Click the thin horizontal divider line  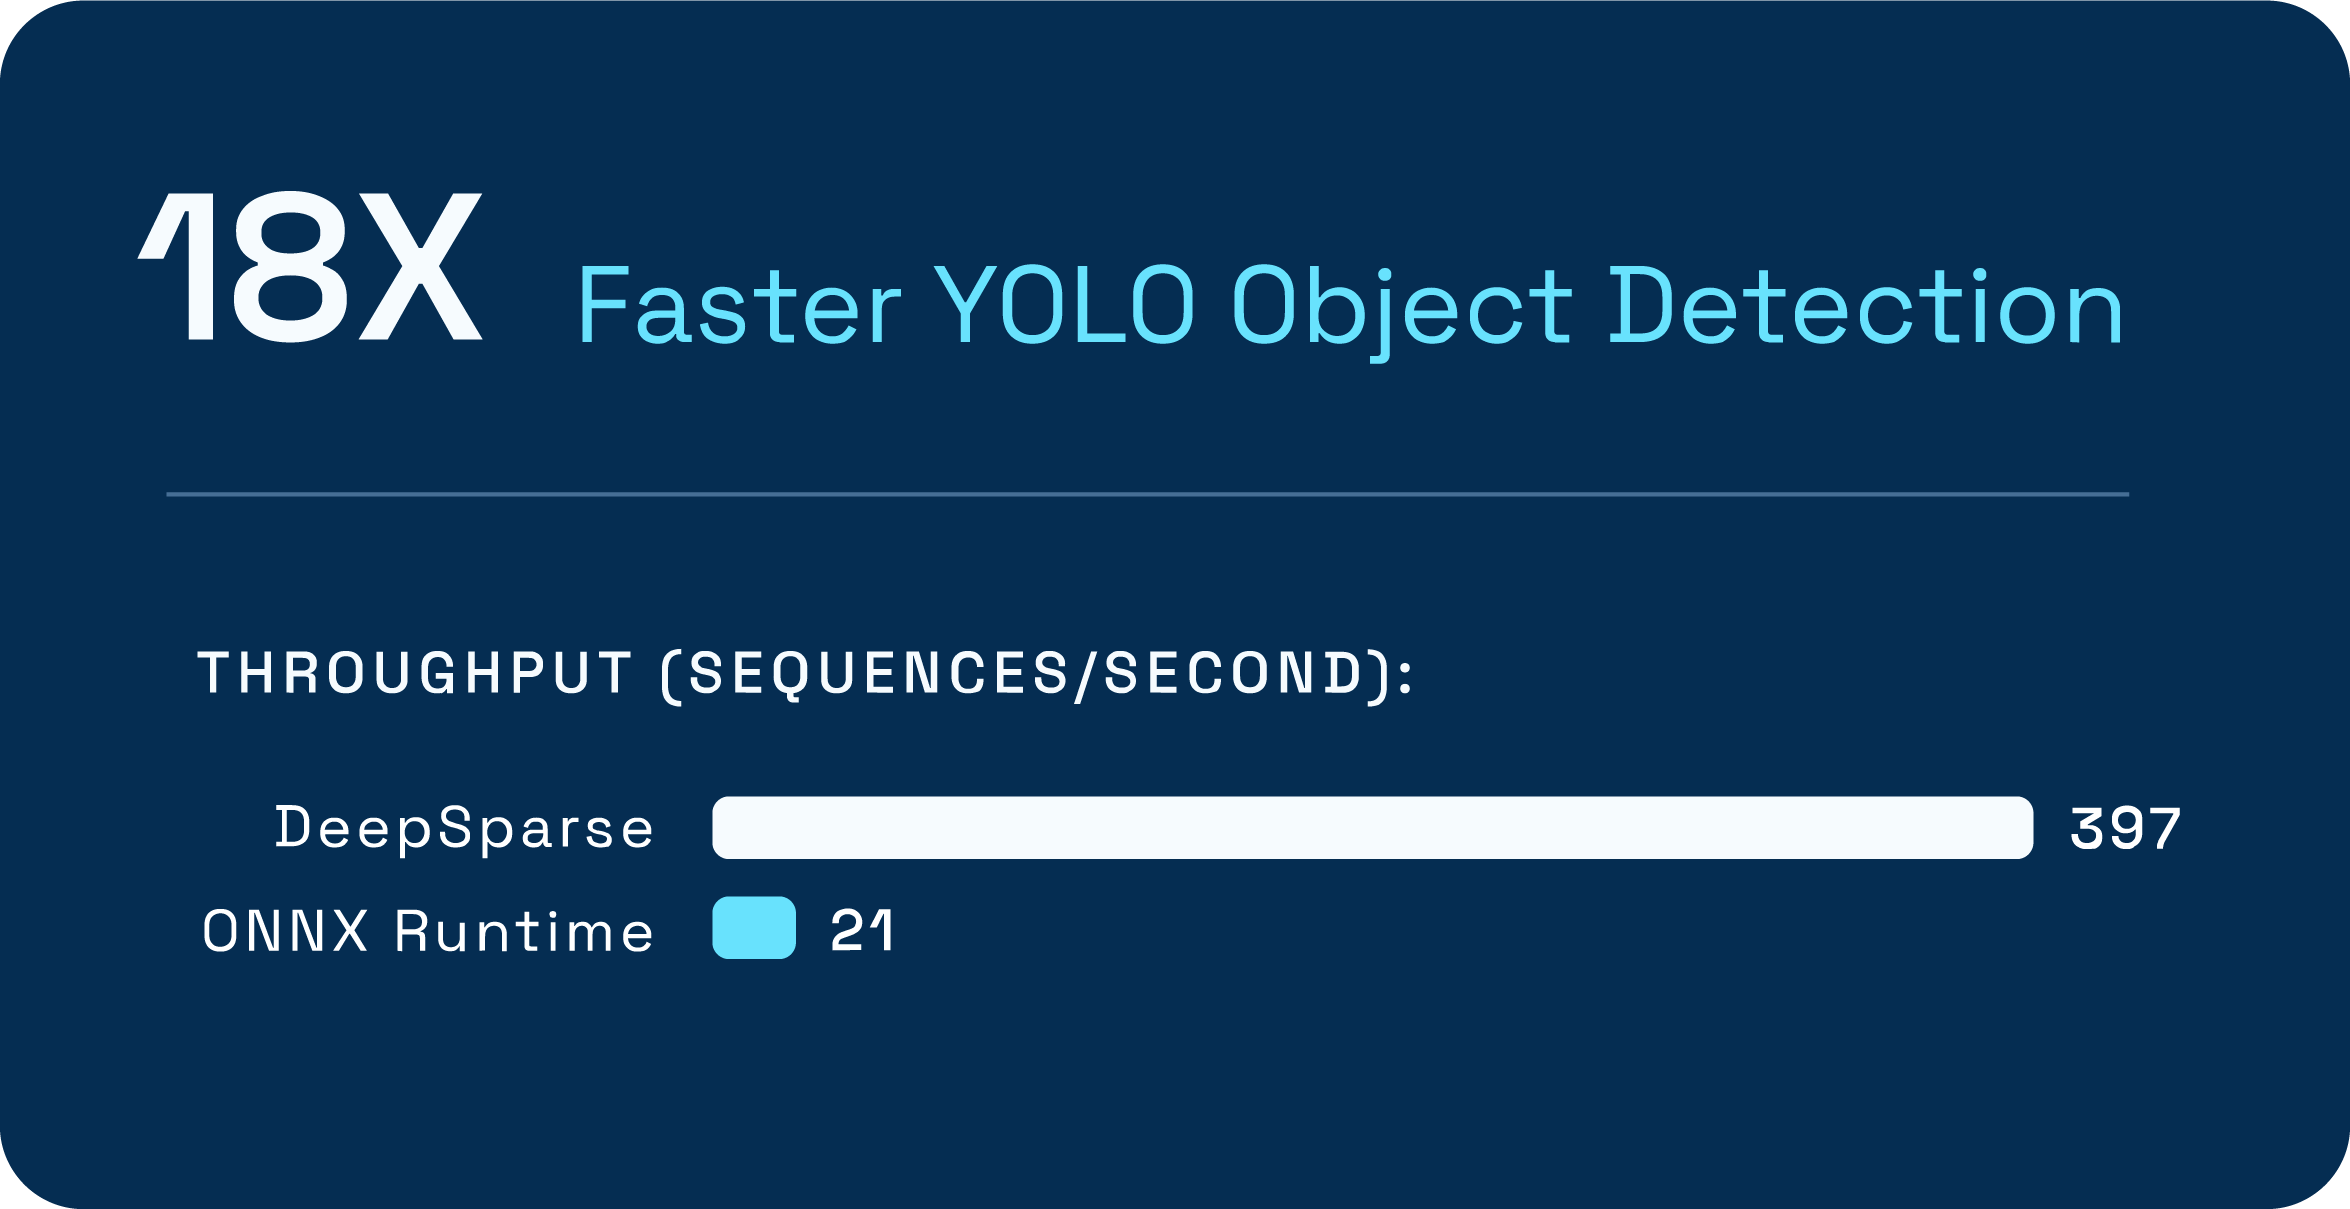(1147, 494)
